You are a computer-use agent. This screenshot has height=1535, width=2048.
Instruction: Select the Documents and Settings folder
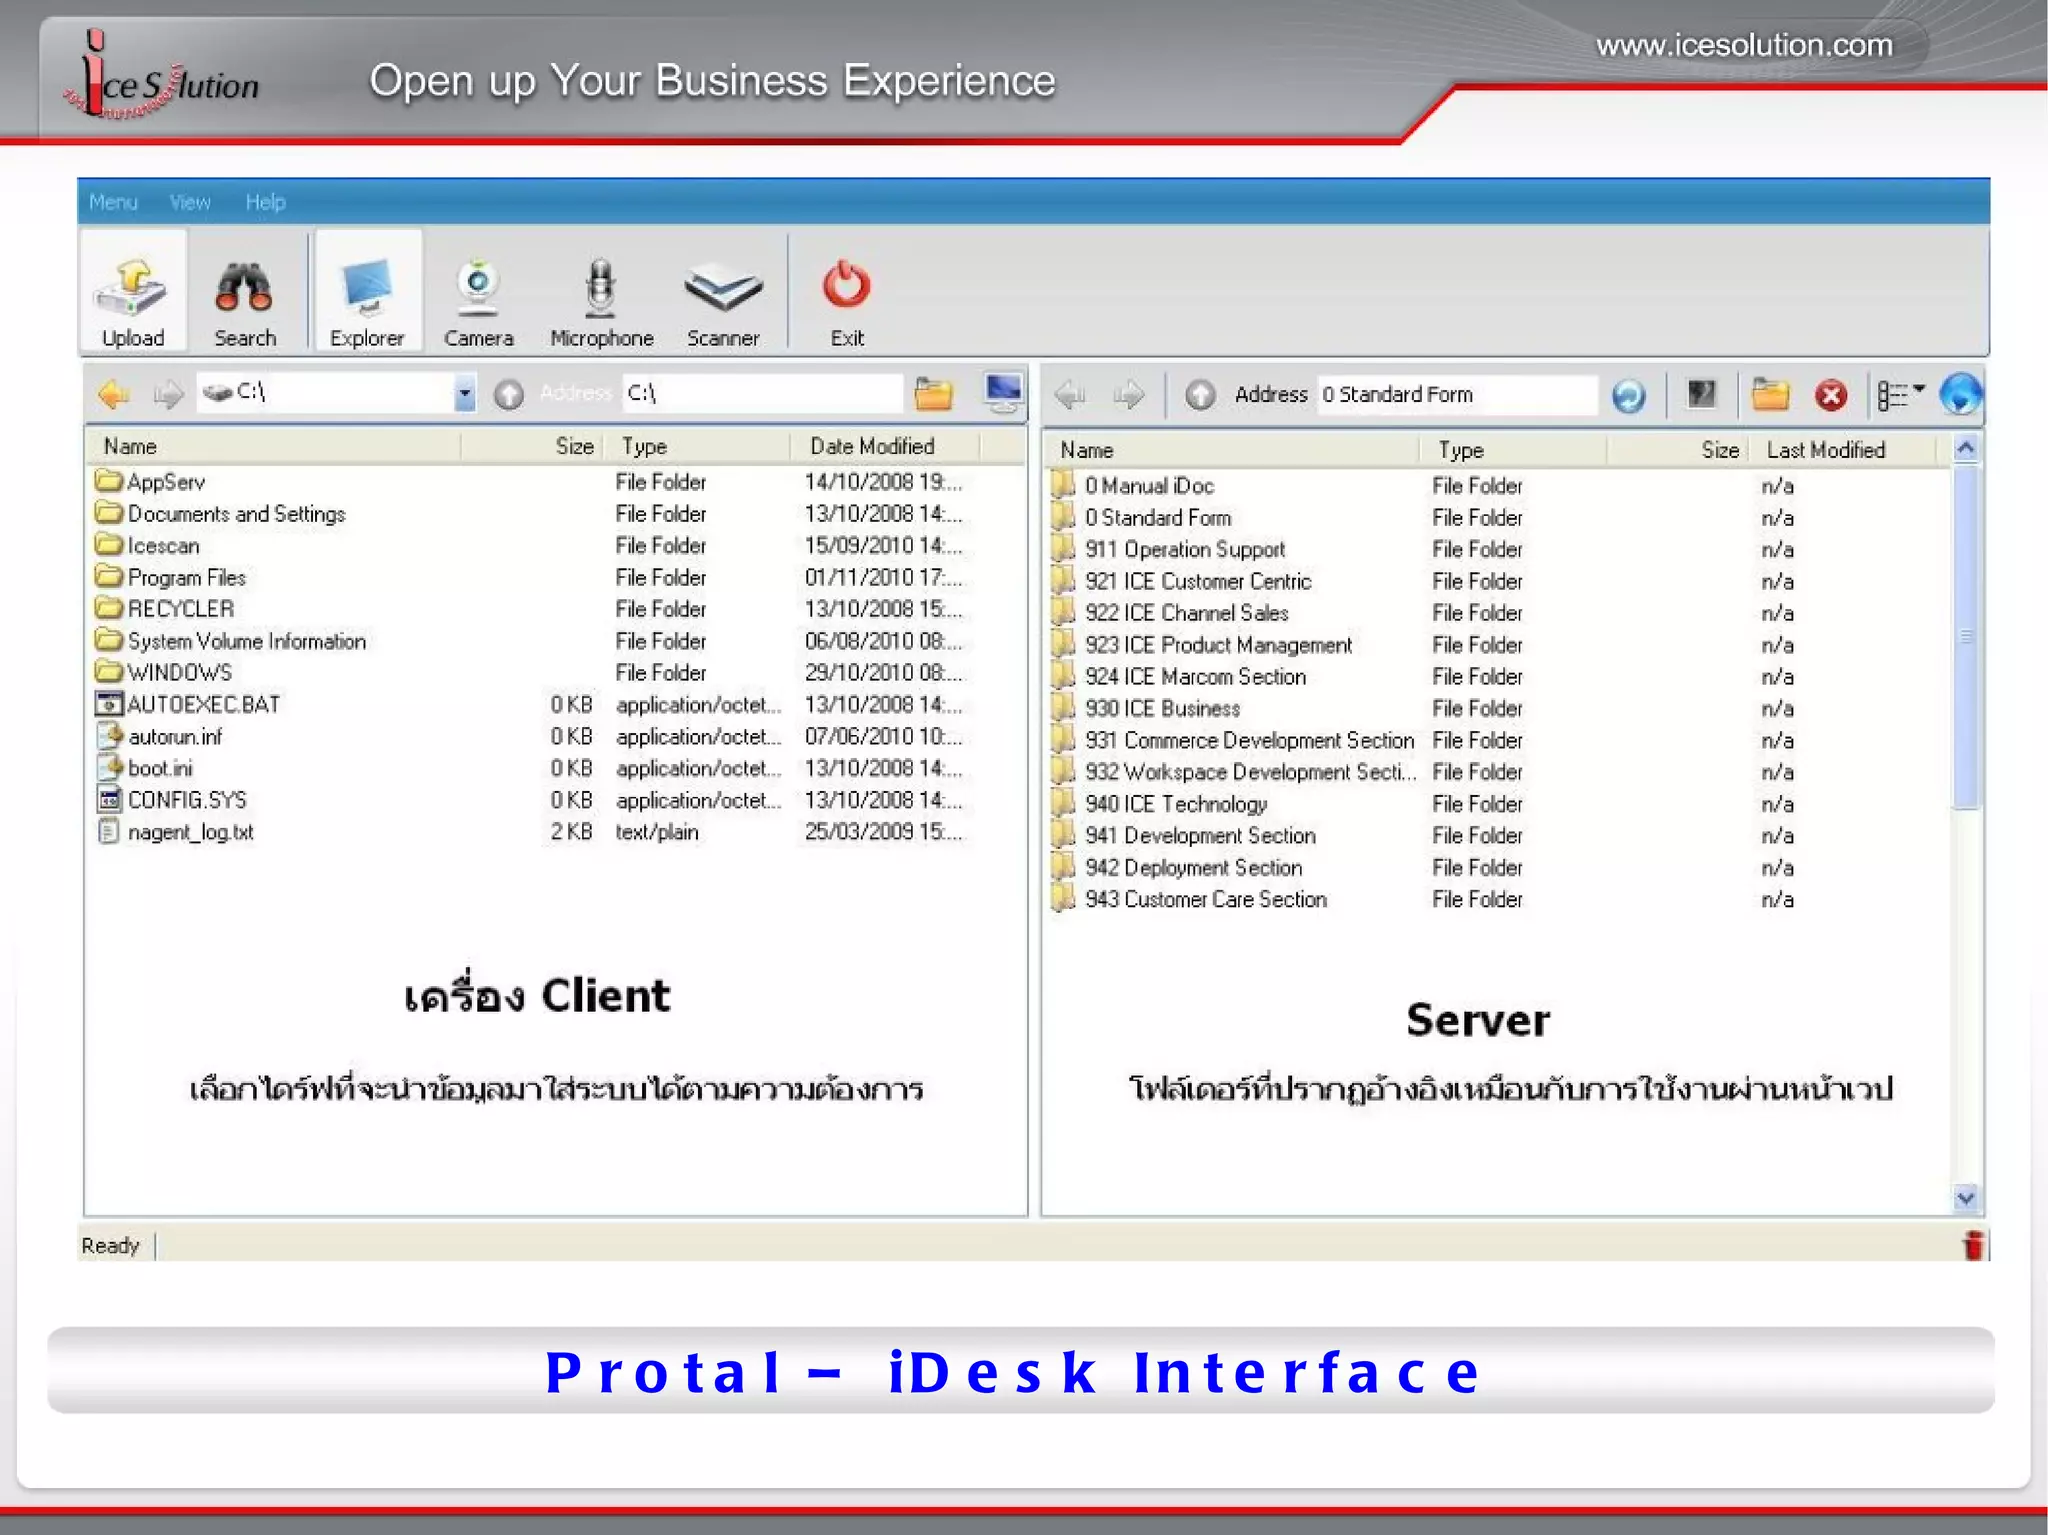(236, 514)
